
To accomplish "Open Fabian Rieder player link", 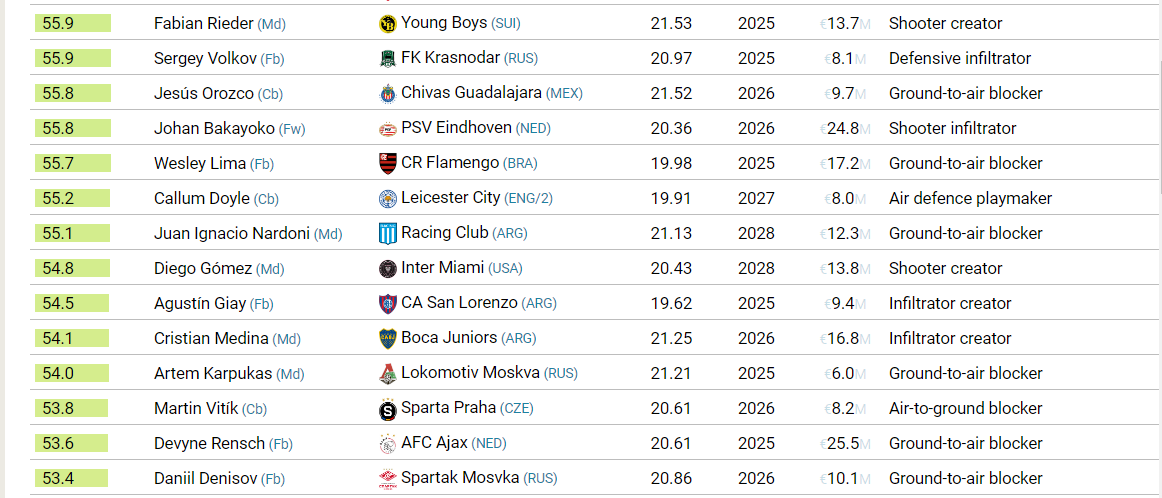I will click(x=204, y=24).
